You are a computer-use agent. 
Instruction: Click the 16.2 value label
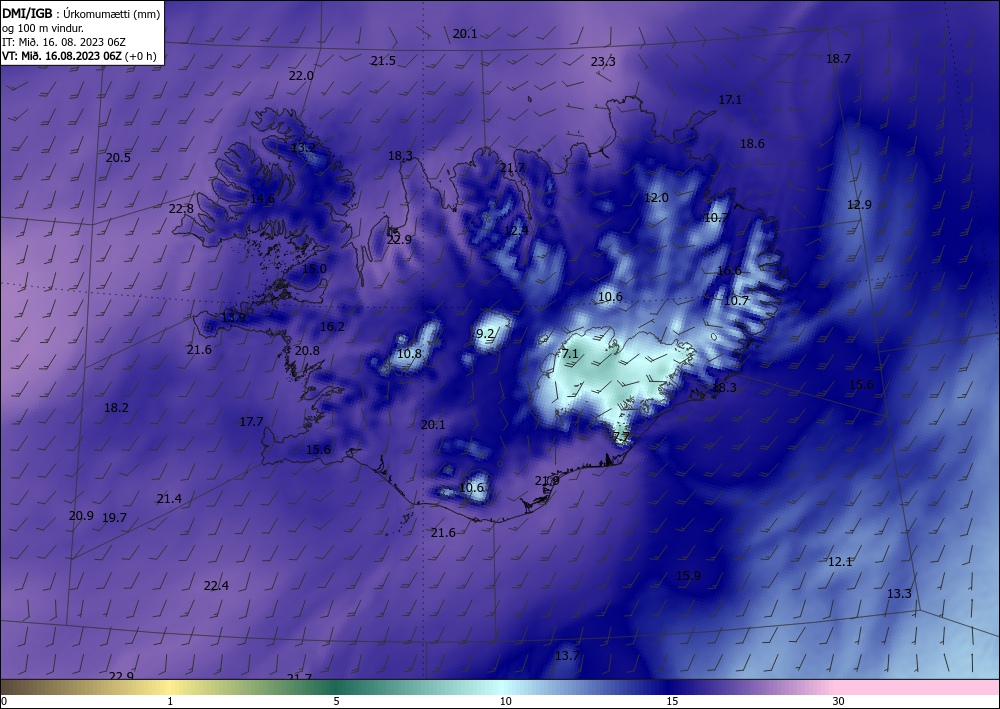click(x=332, y=326)
